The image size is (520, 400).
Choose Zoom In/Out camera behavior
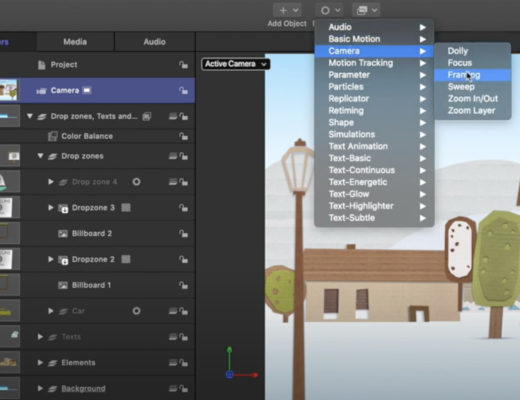tap(473, 99)
